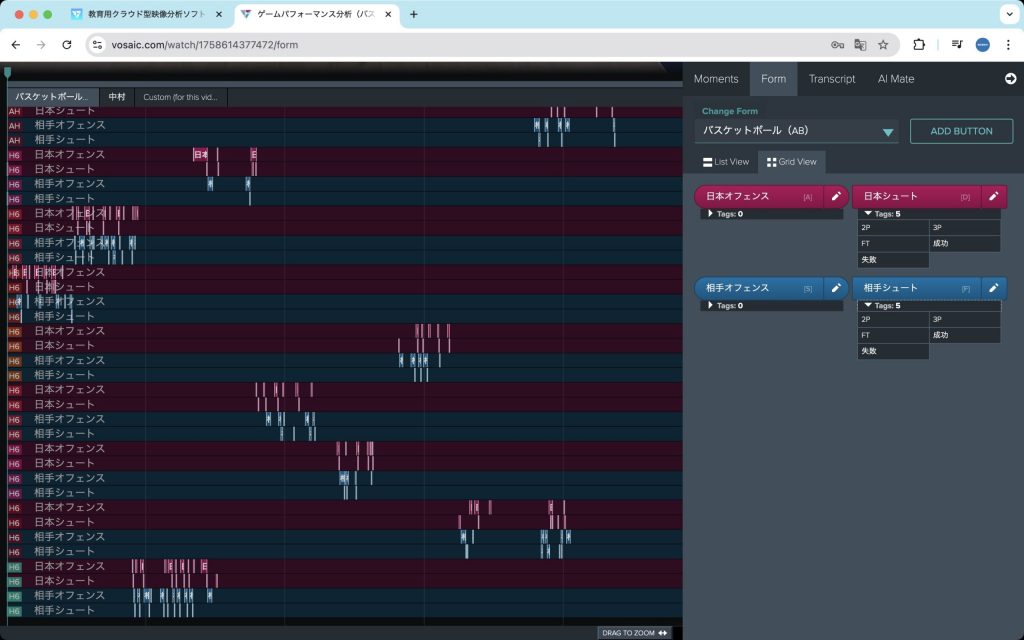Select the Custom (for this vid... timeline tab
This screenshot has width=1024, height=640.
tap(181, 97)
